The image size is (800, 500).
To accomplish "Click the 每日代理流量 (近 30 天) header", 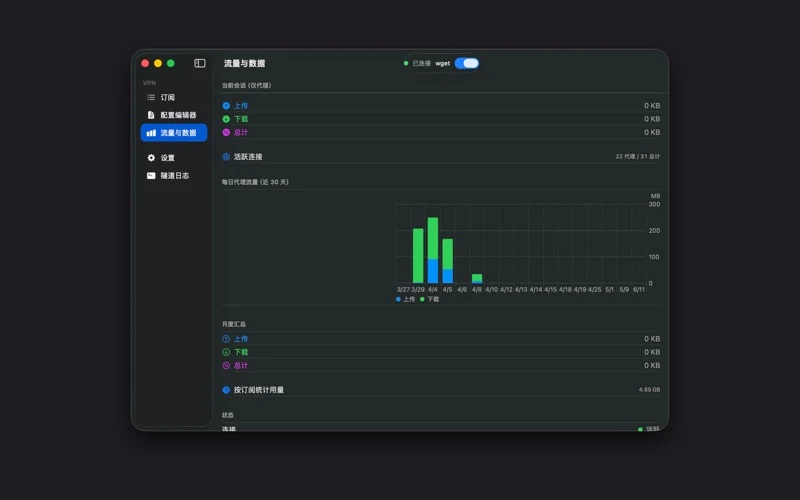I will (255, 182).
